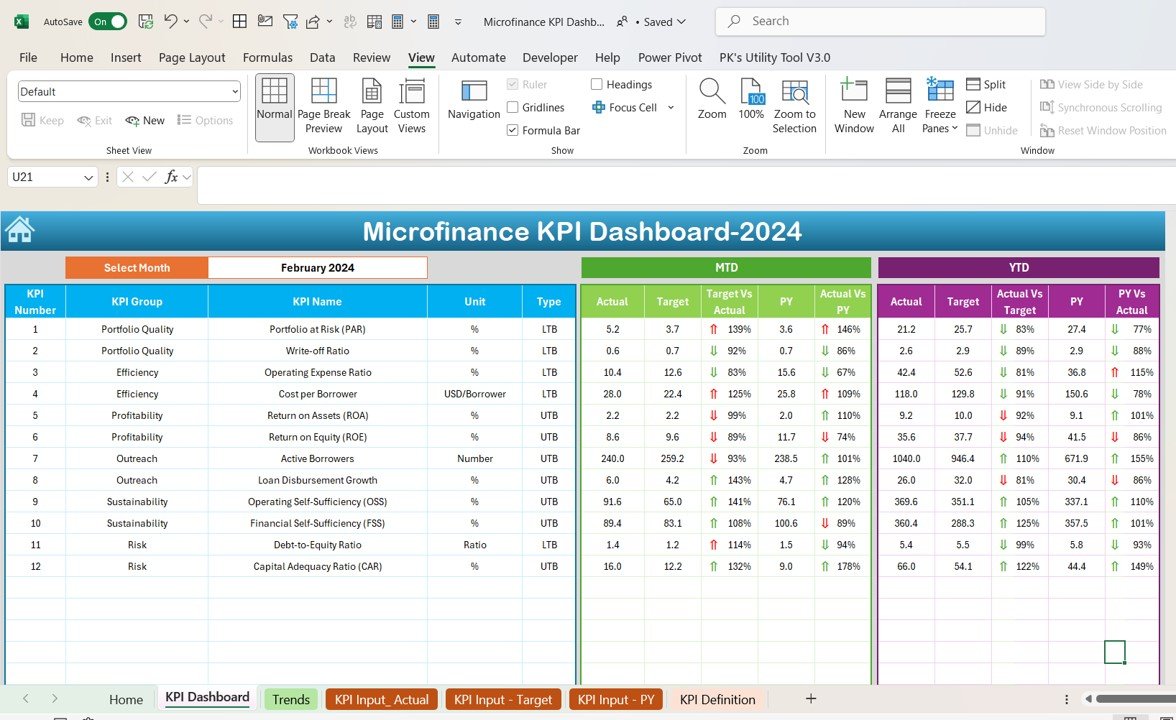Open the Zoom dialog
The height and width of the screenshot is (720, 1176).
(x=712, y=100)
